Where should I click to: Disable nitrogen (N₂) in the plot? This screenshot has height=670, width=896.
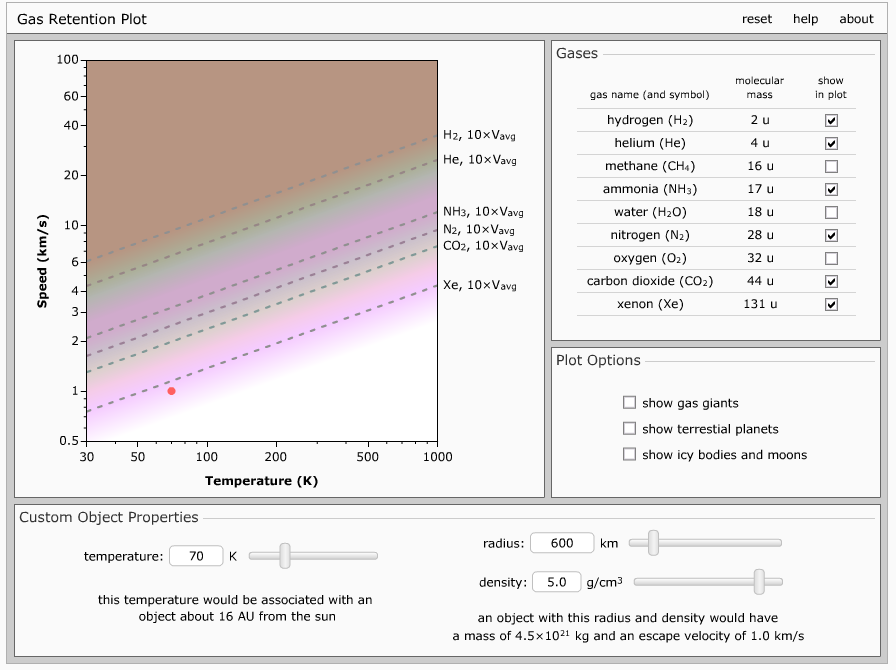point(830,235)
